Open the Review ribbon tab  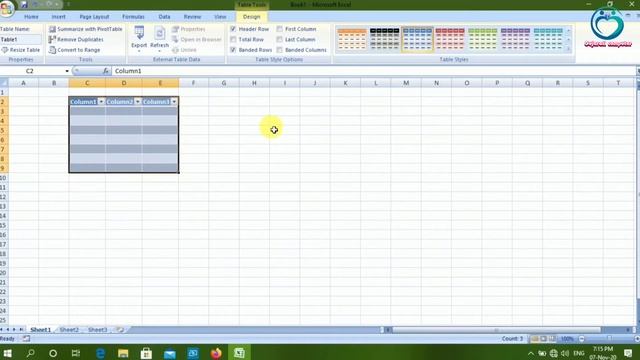click(x=192, y=17)
